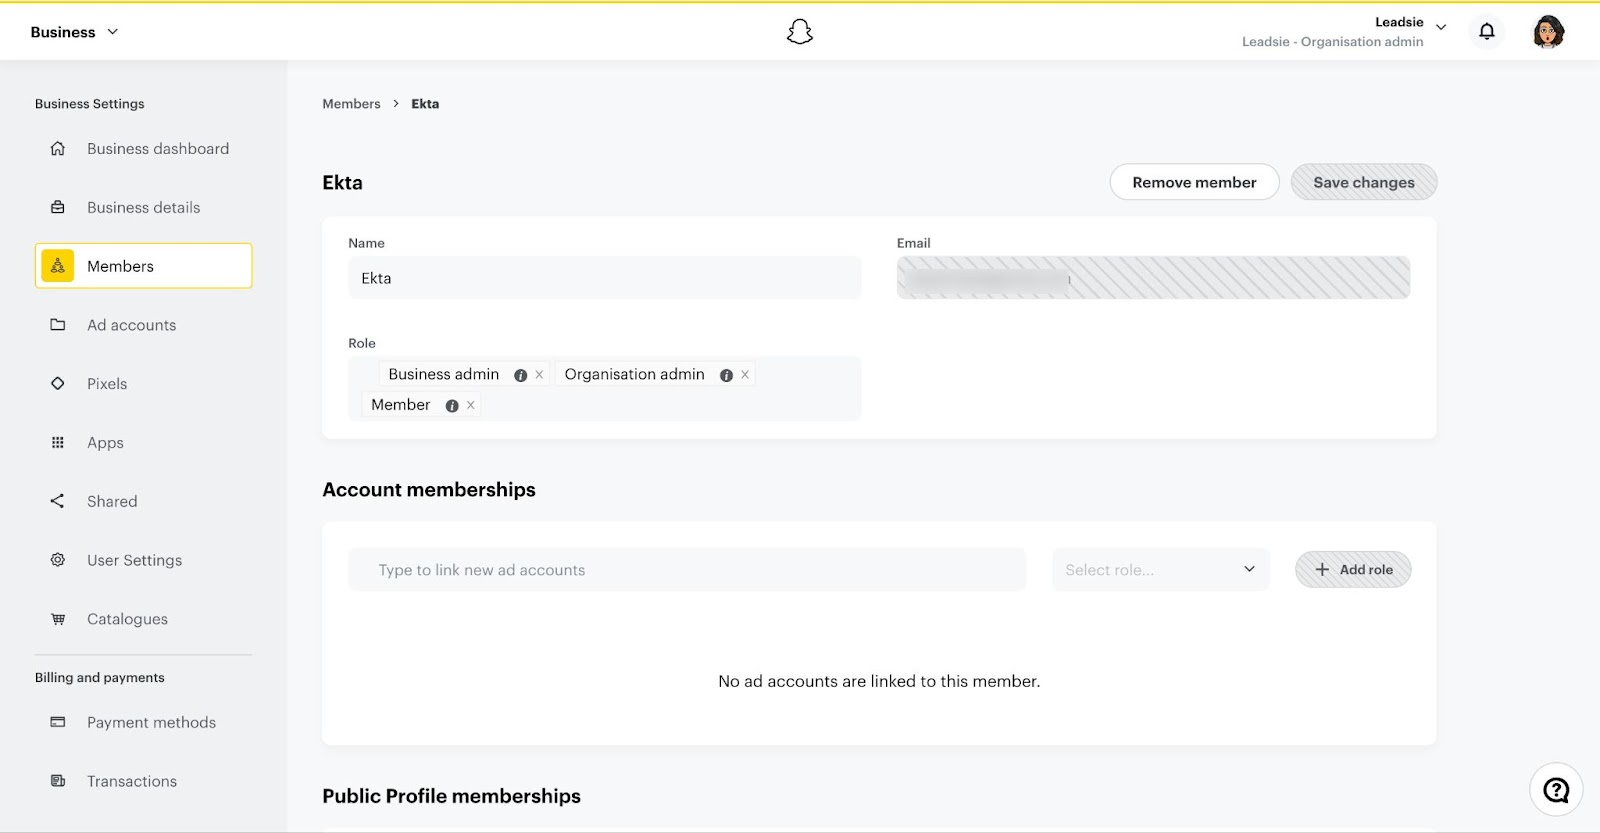Remove the Member role tag
1600x833 pixels.
[470, 405]
